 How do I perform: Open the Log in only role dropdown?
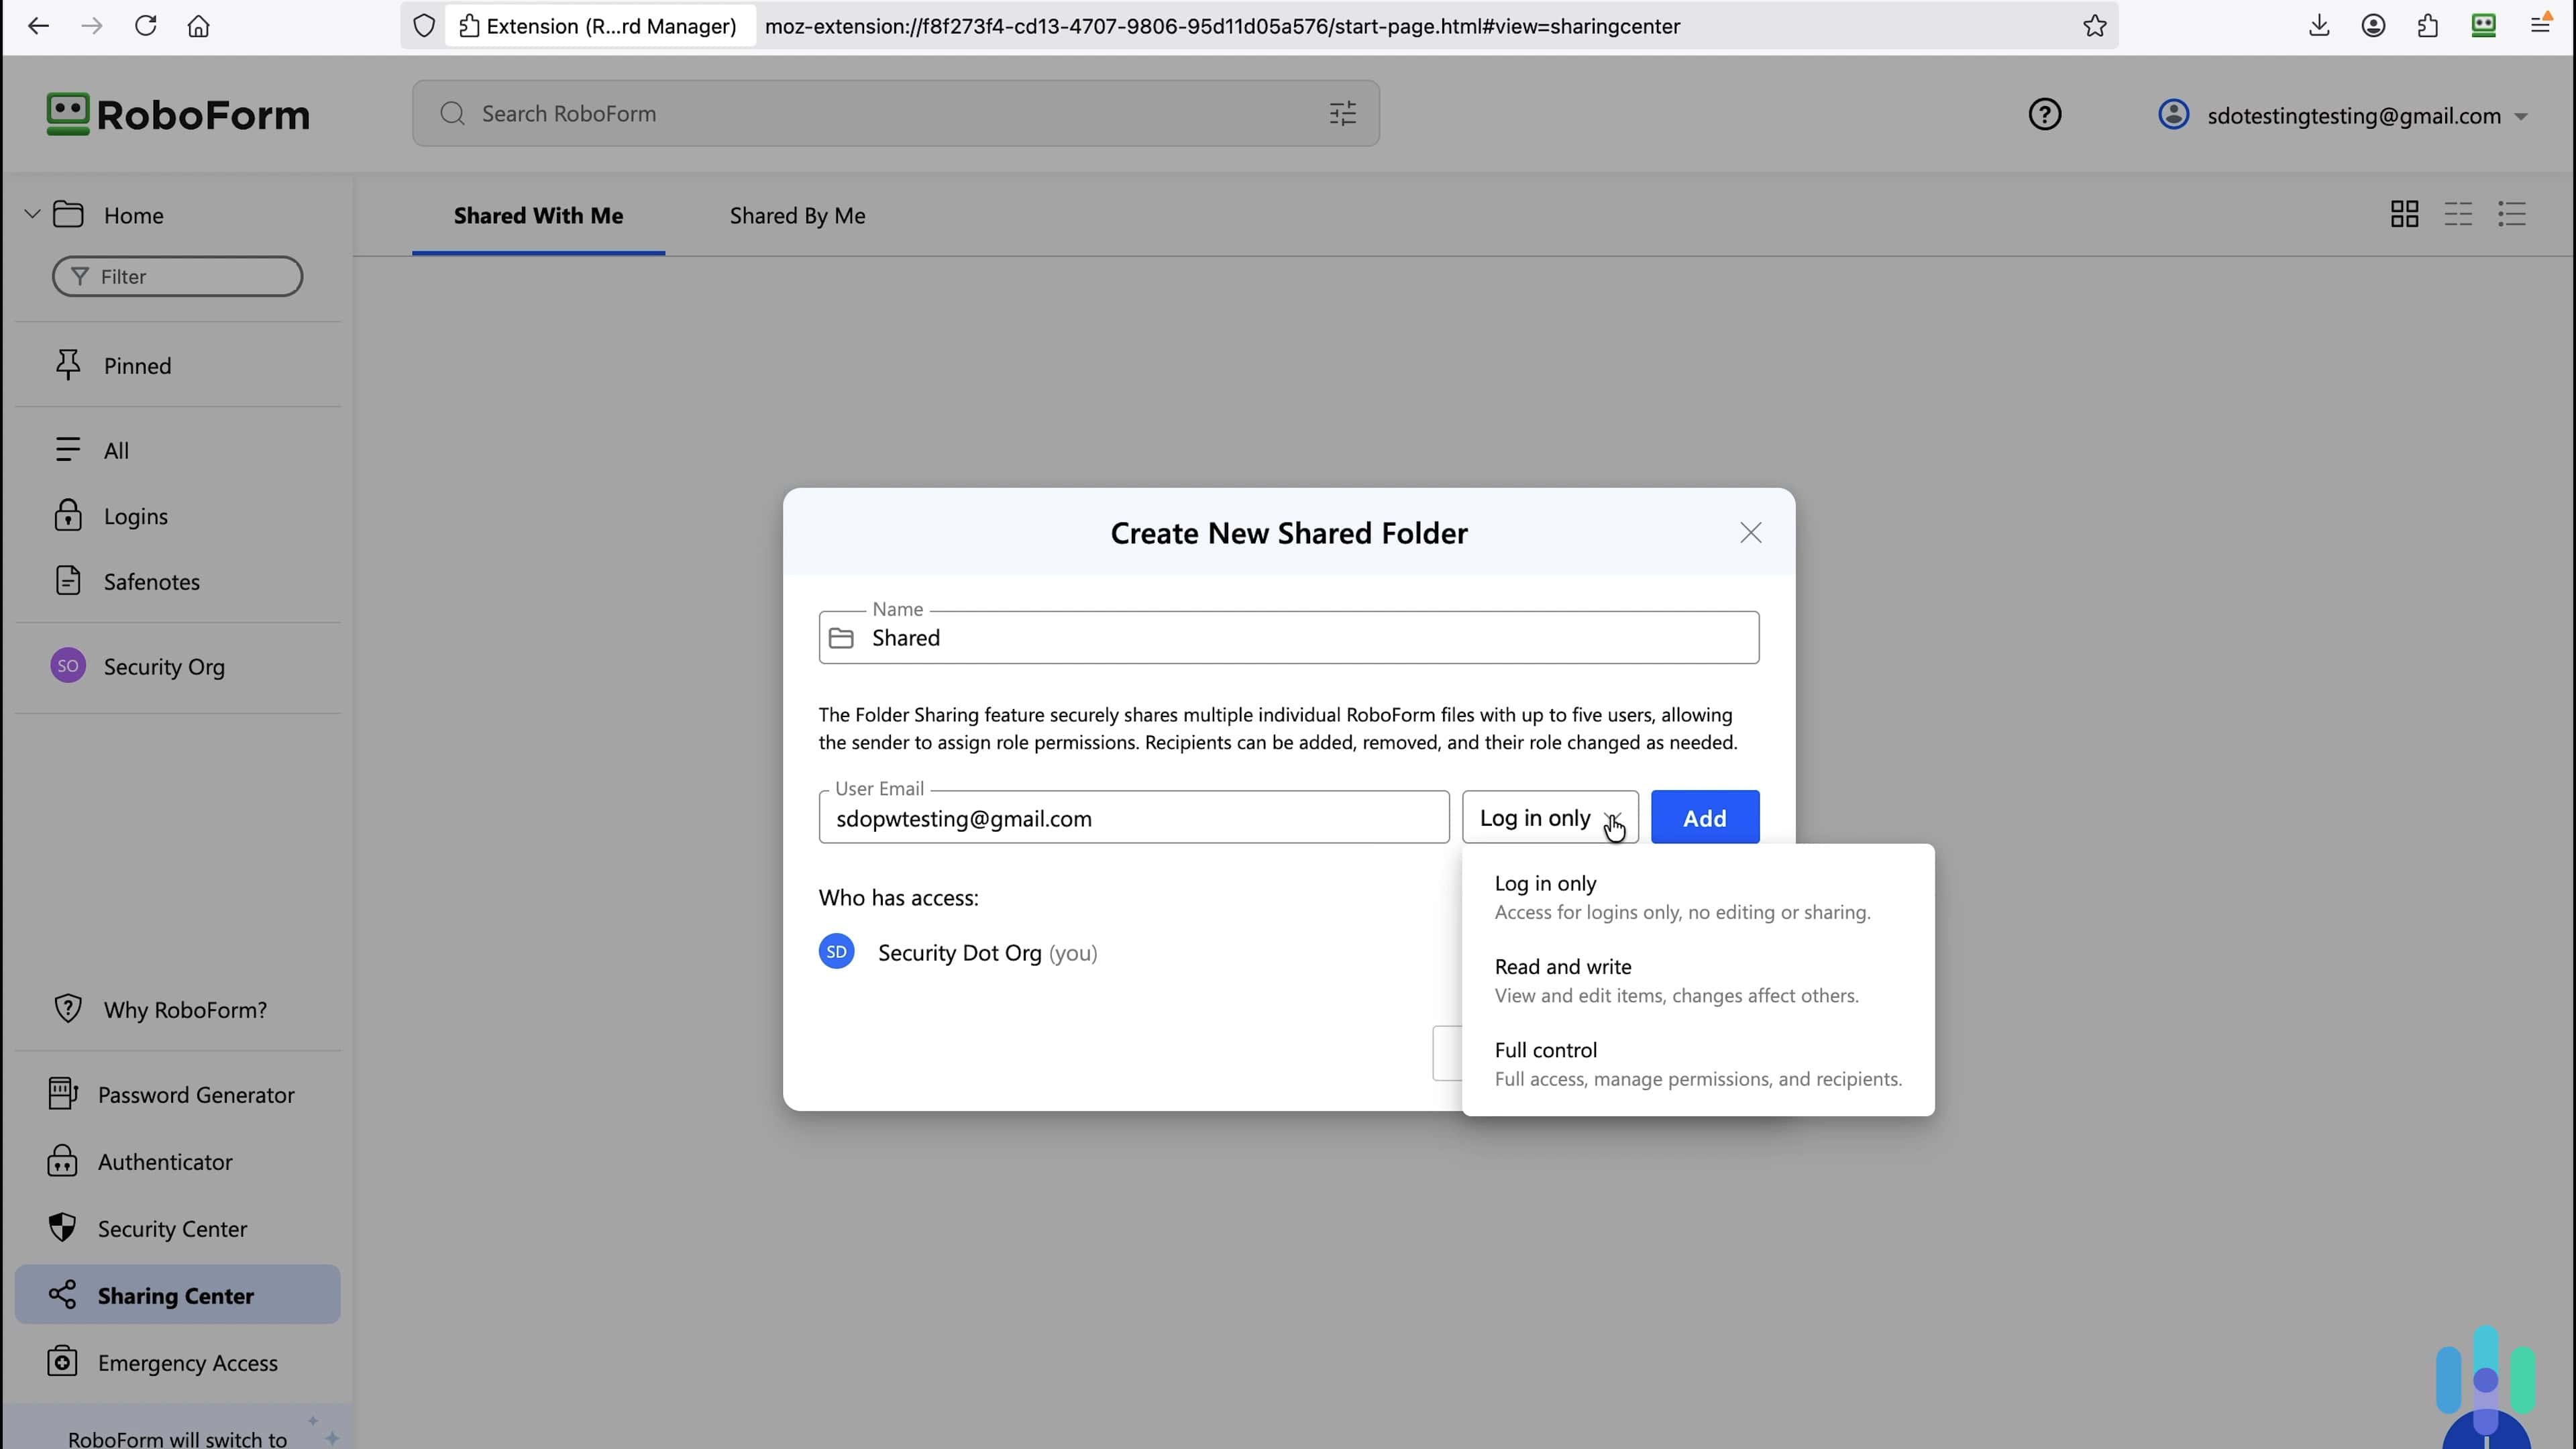click(x=1549, y=817)
